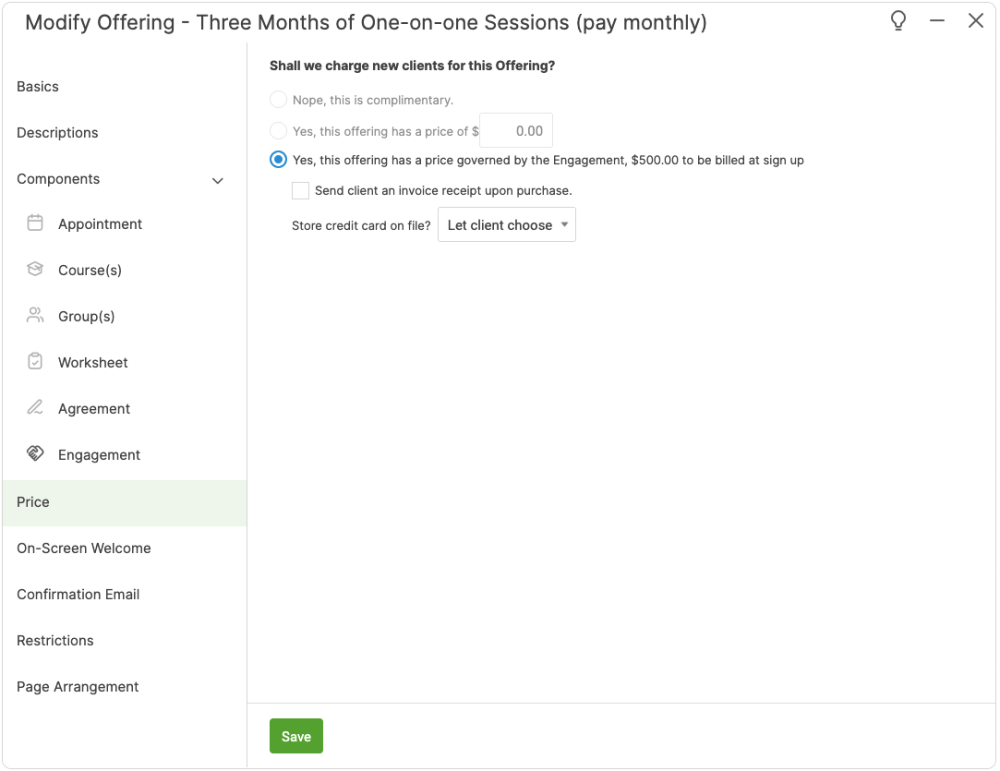Click the lightbulb hint icon
This screenshot has height=771, width=1000.
point(898,21)
